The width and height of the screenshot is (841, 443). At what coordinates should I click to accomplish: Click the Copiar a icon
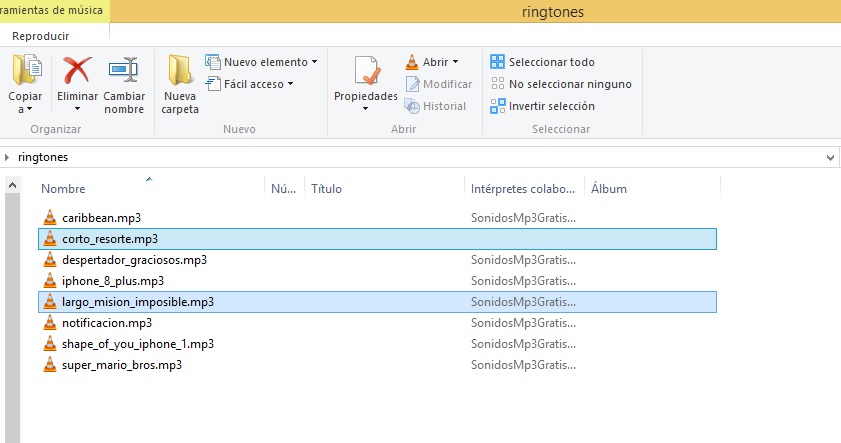26,72
